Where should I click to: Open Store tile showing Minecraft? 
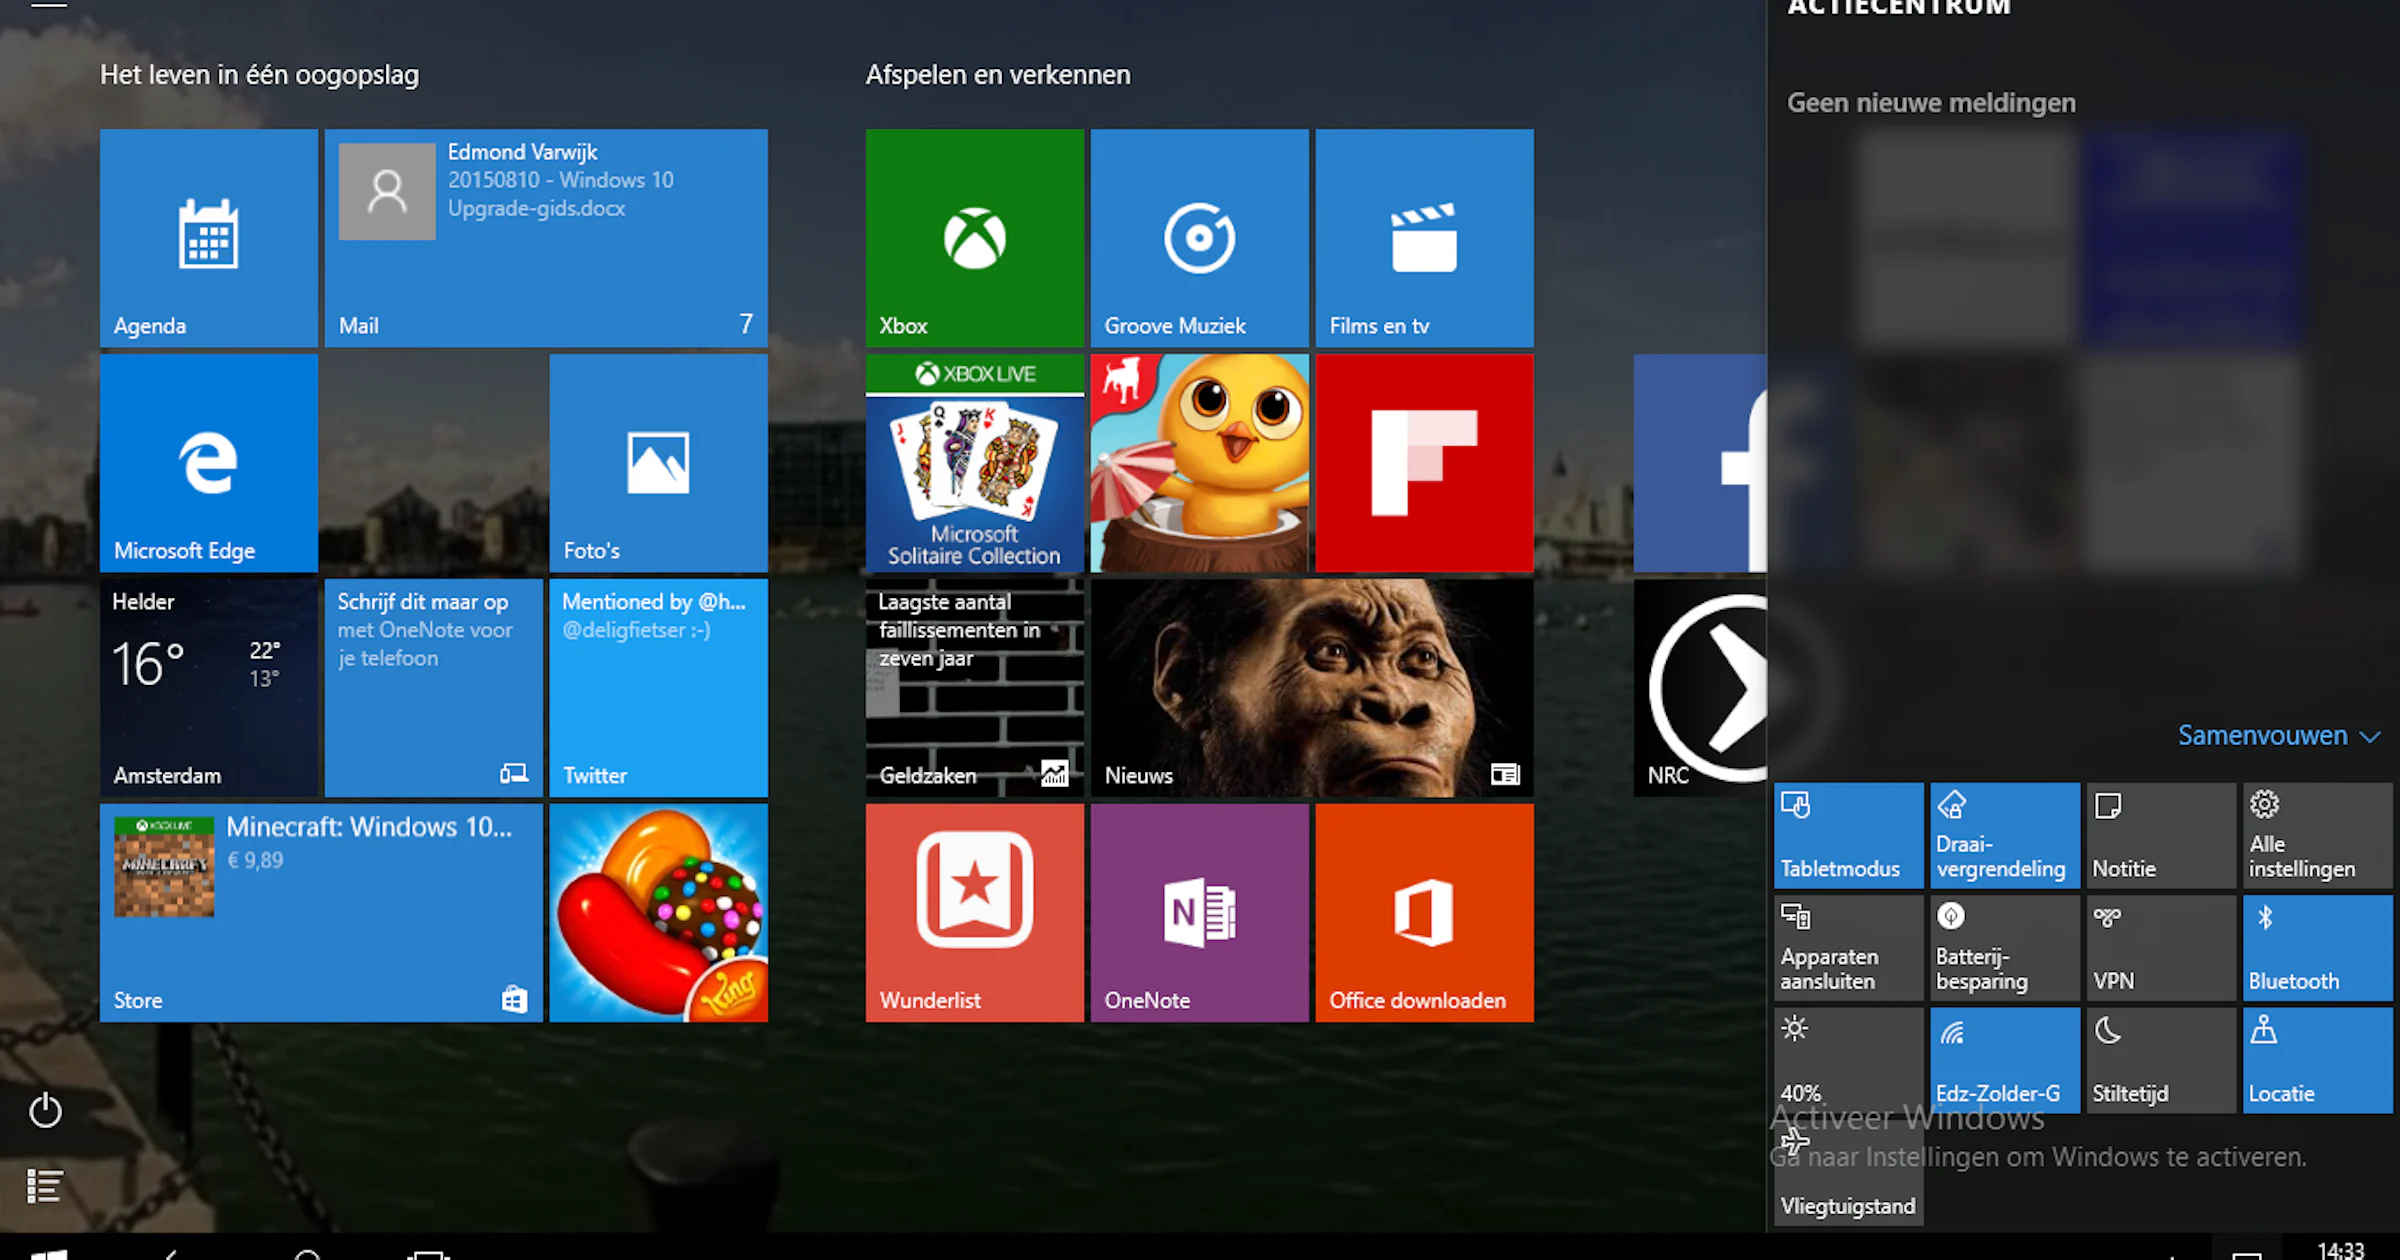321,913
